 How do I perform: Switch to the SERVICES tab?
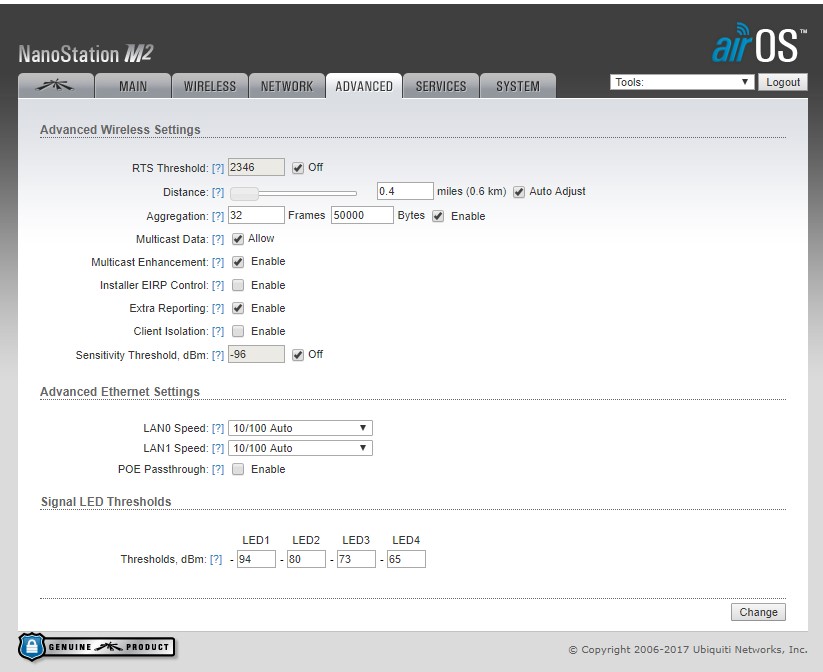point(441,86)
